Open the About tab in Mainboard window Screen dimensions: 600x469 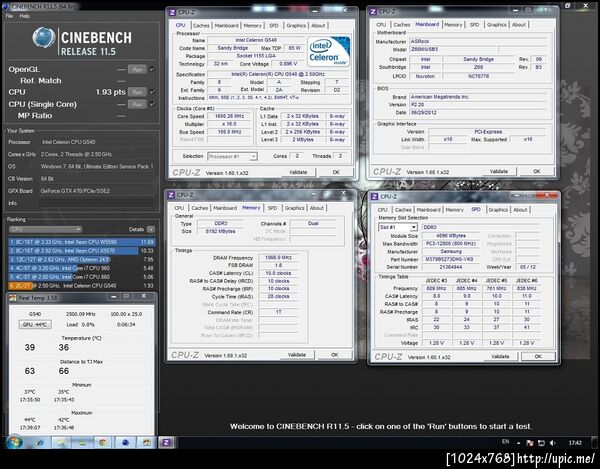[x=519, y=25]
